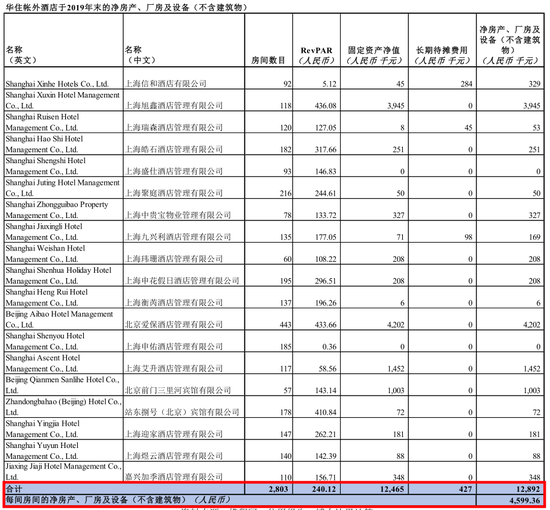Viewport: 550px width, 510px height.
Task: Select Shanghai Yingjia Hotel Management cell
Action: click(63, 429)
